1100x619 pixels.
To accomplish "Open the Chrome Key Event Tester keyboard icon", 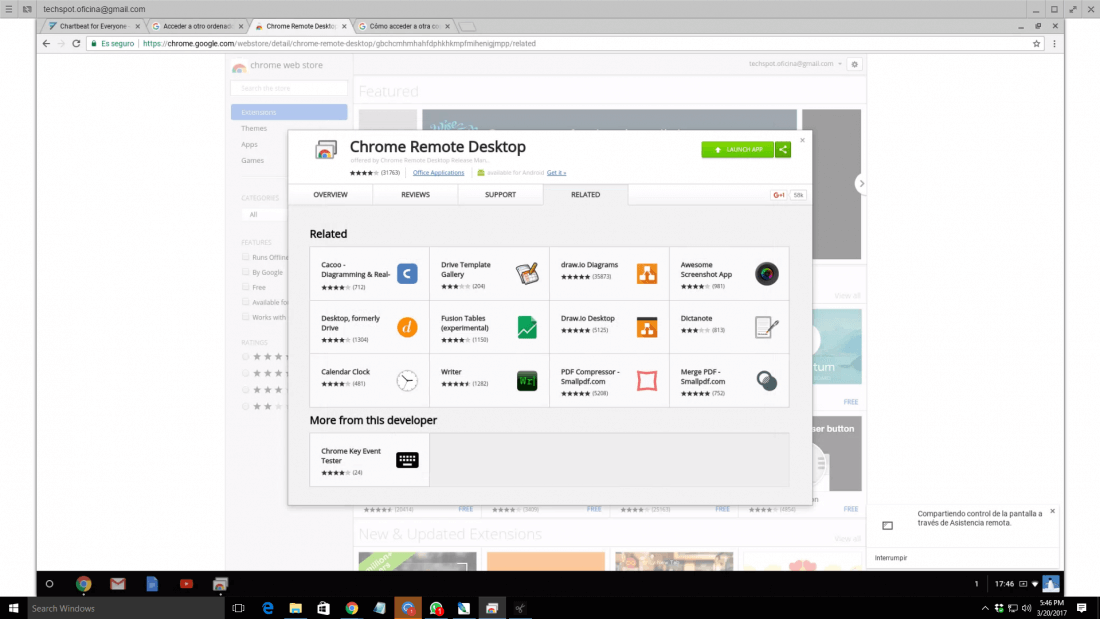I will click(x=407, y=460).
